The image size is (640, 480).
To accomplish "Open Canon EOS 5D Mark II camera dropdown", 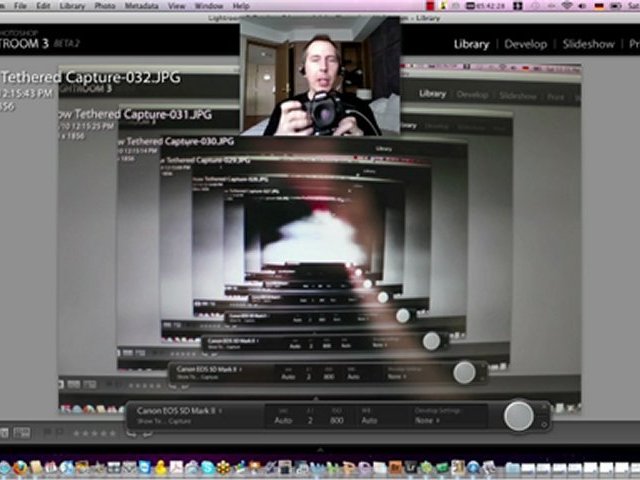I will click(x=178, y=411).
